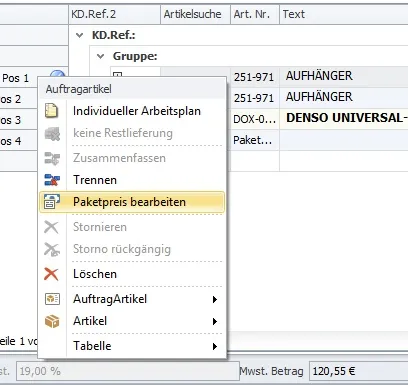Select Löschen in the context menu
The height and width of the screenshot is (385, 408).
(x=132, y=274)
